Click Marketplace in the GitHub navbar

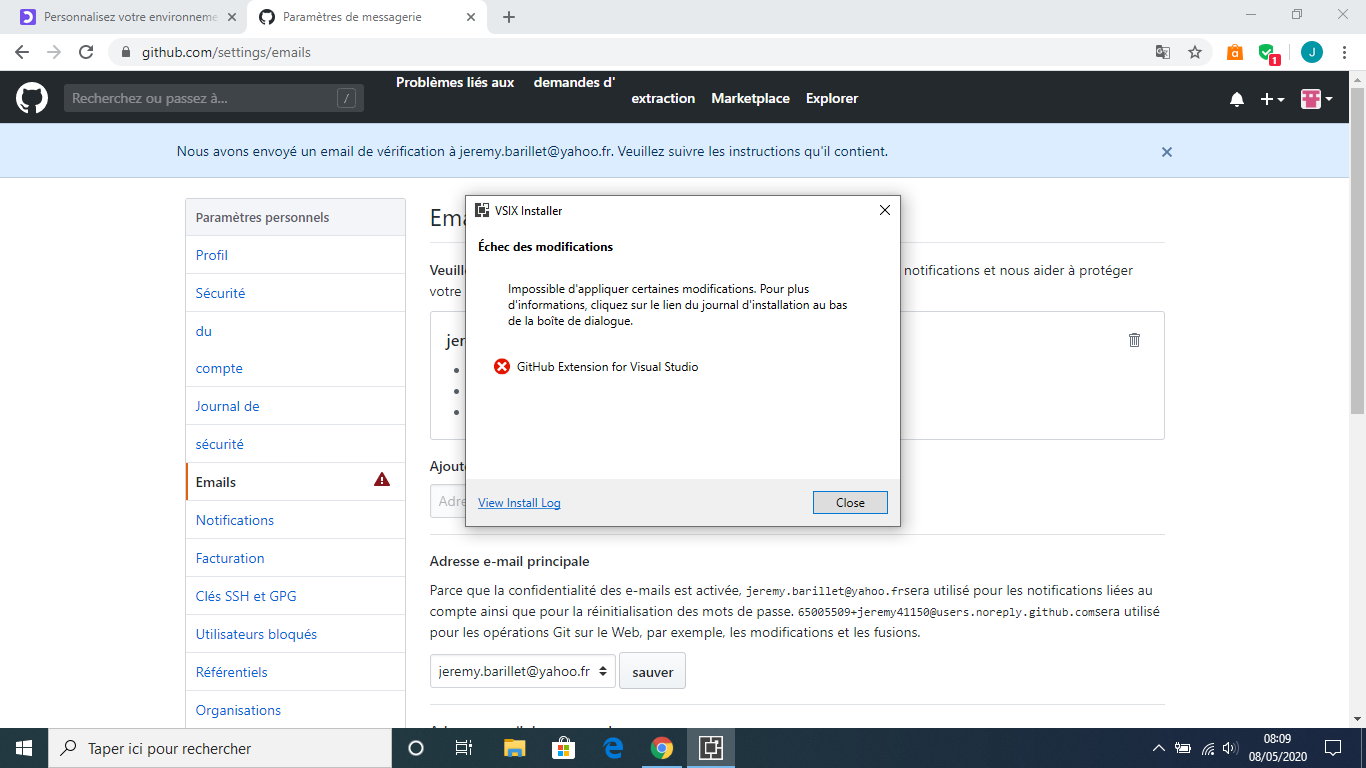tap(750, 98)
